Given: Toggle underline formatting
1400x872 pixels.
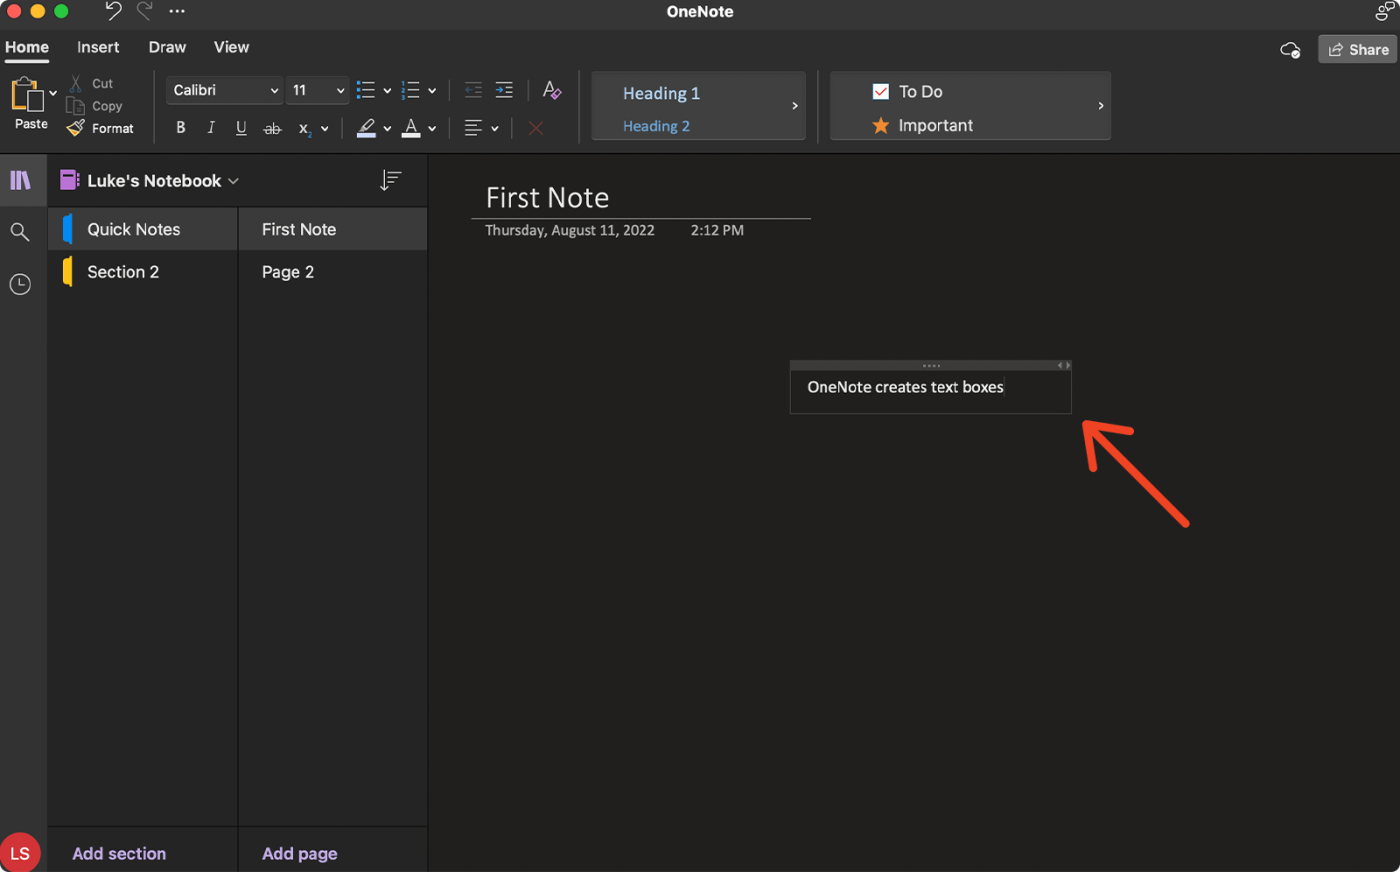Looking at the screenshot, I should (x=241, y=128).
